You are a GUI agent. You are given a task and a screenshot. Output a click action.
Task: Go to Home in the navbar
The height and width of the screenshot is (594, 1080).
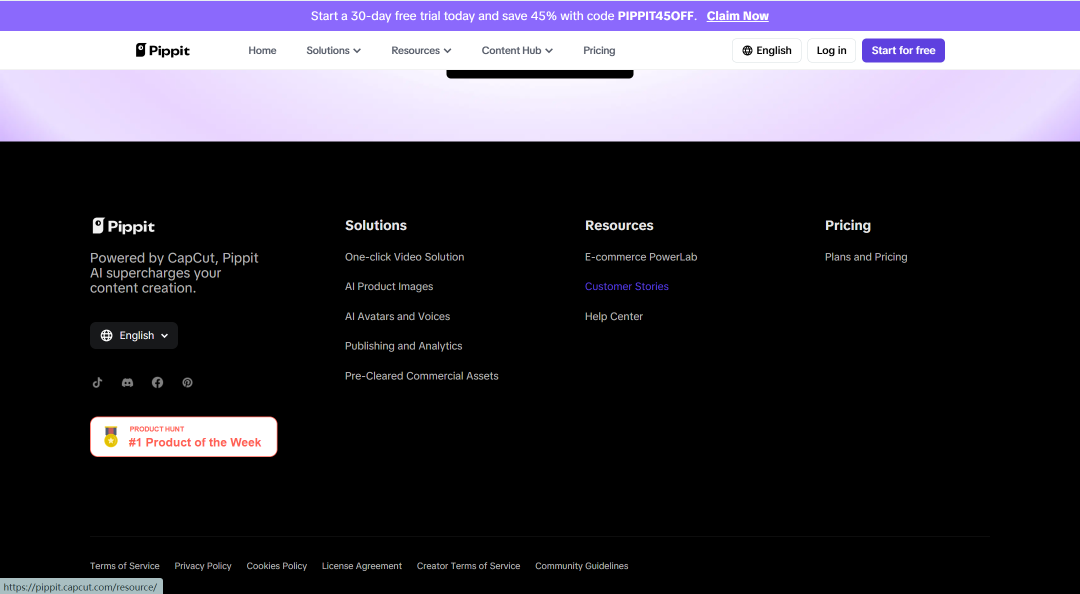pos(262,50)
